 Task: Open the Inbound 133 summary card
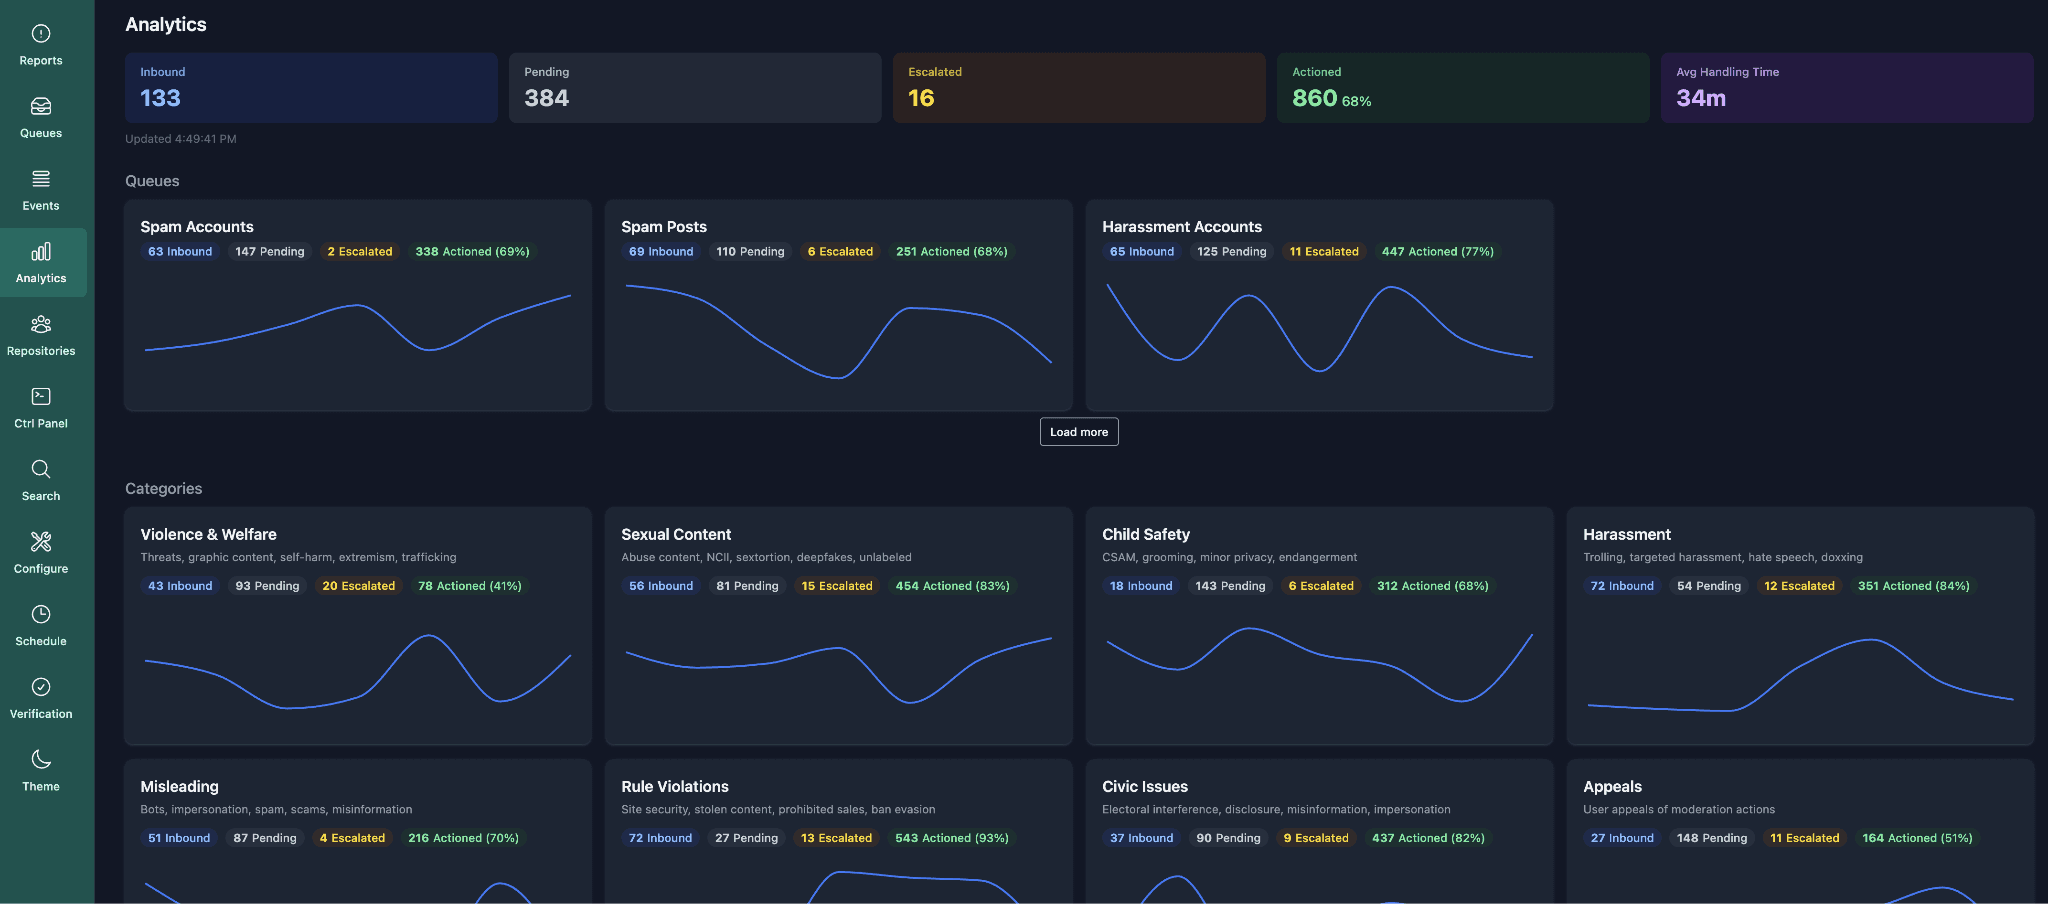pos(311,88)
